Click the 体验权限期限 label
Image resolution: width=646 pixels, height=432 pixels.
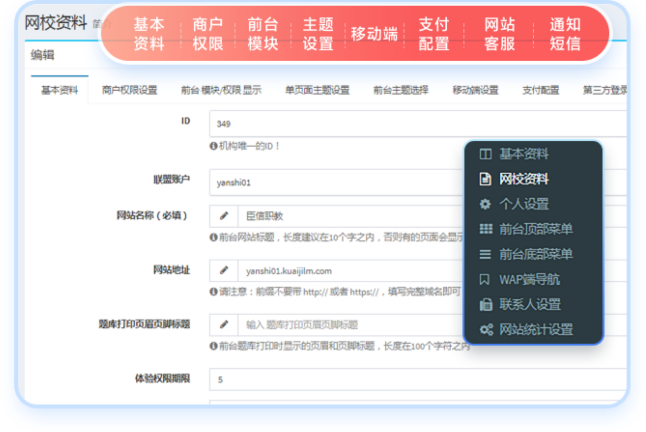(x=162, y=378)
